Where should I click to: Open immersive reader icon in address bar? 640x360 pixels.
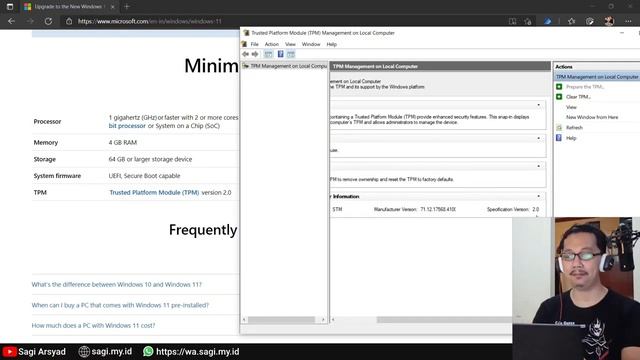(x=512, y=21)
